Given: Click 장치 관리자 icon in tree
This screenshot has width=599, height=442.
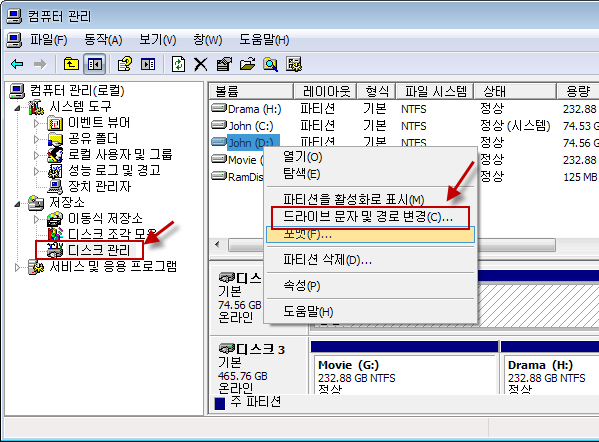Looking at the screenshot, I should coord(55,186).
